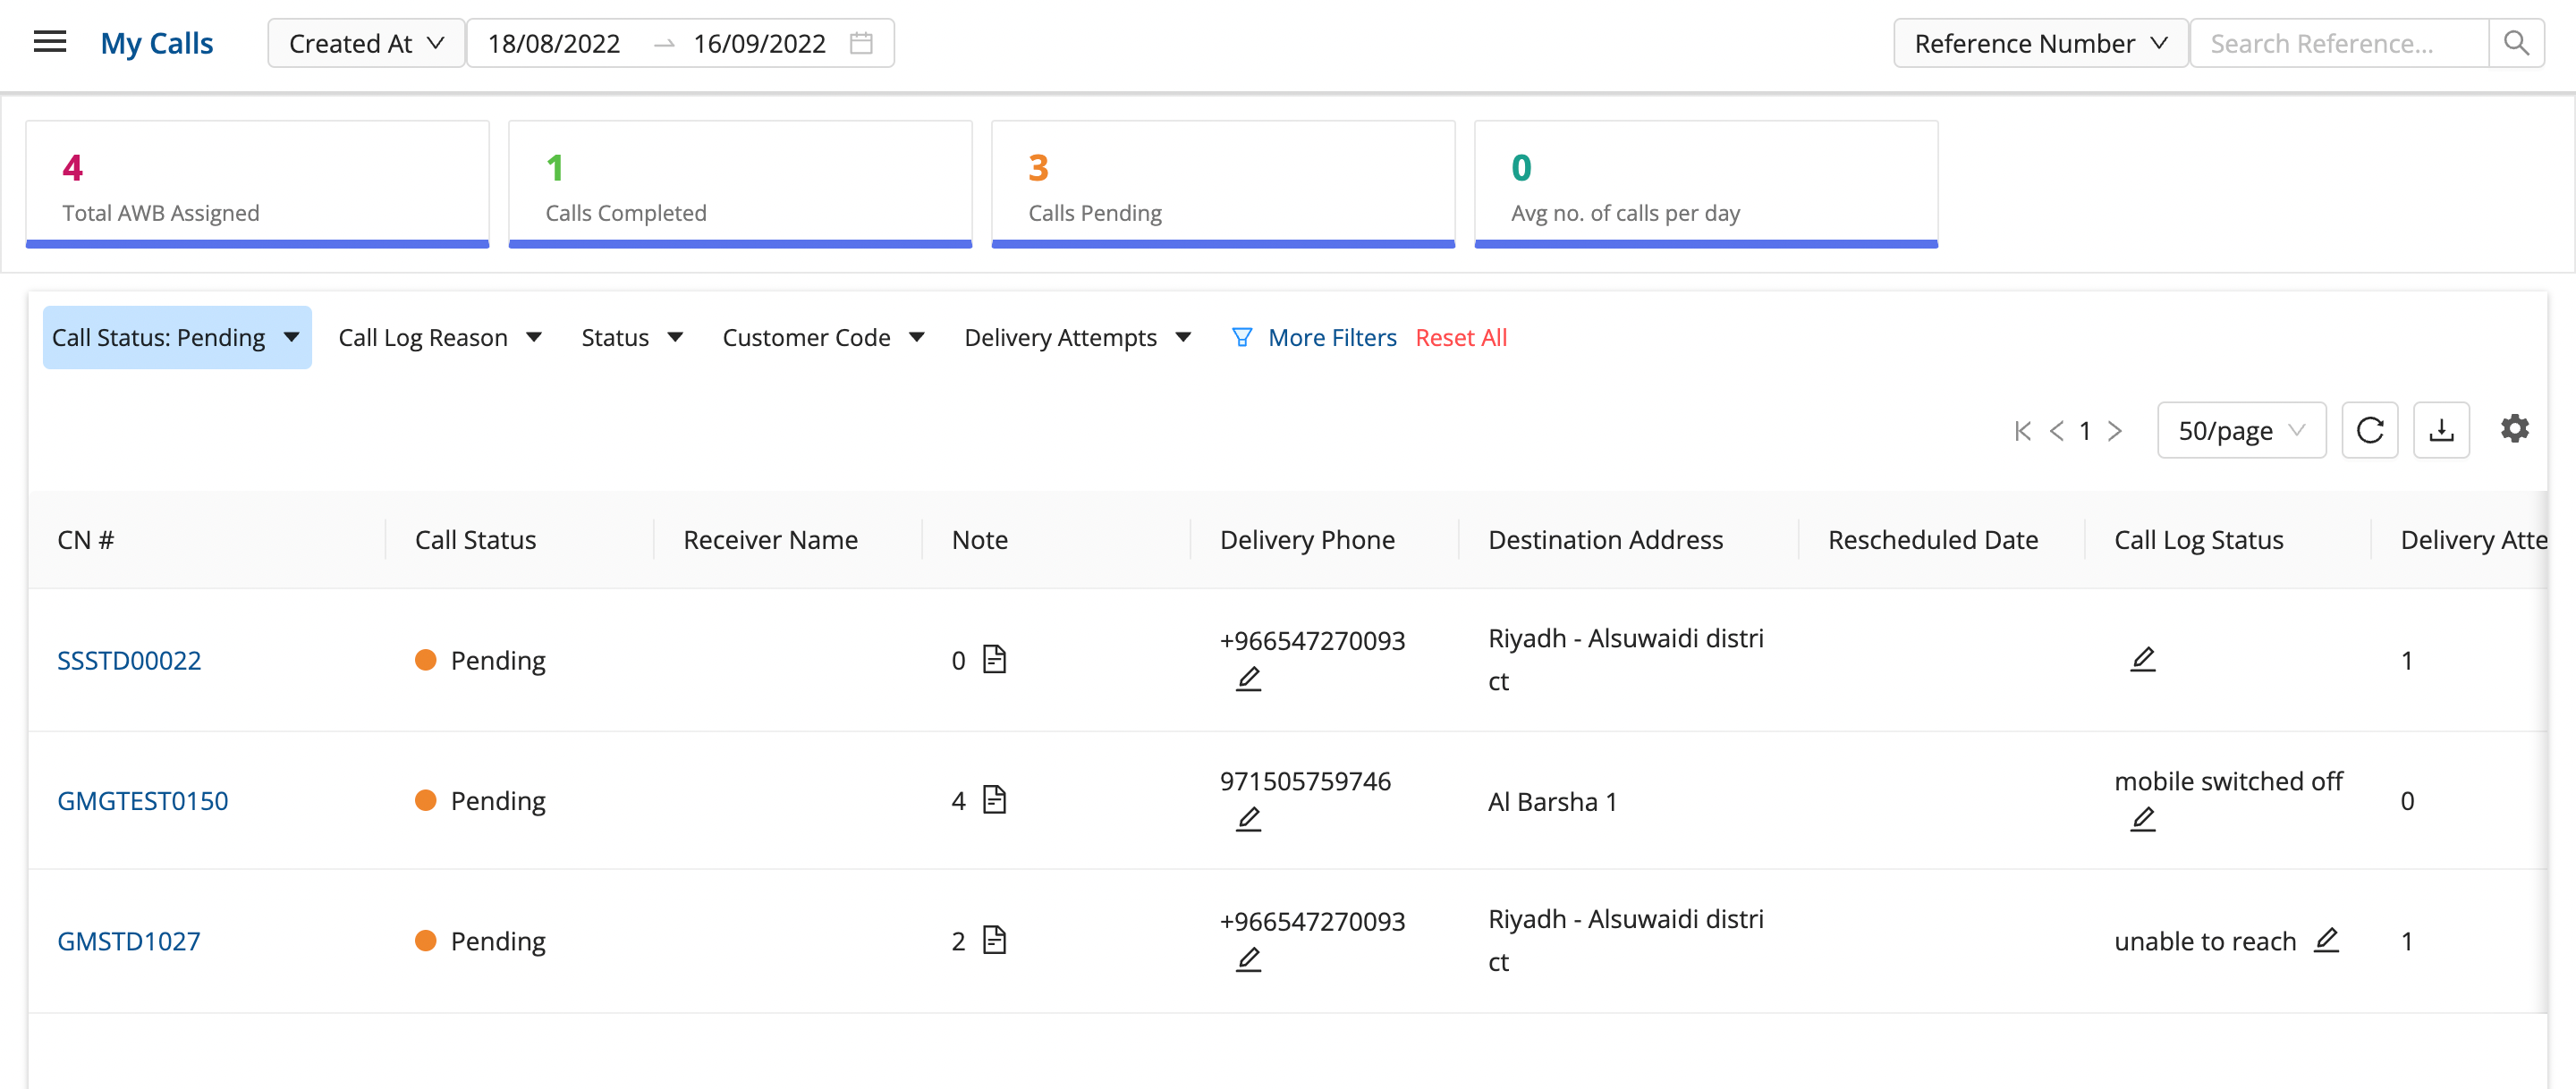Screen dimensions: 2576x1089
Task: Open note icon for SSSTD00022
Action: [x=994, y=659]
